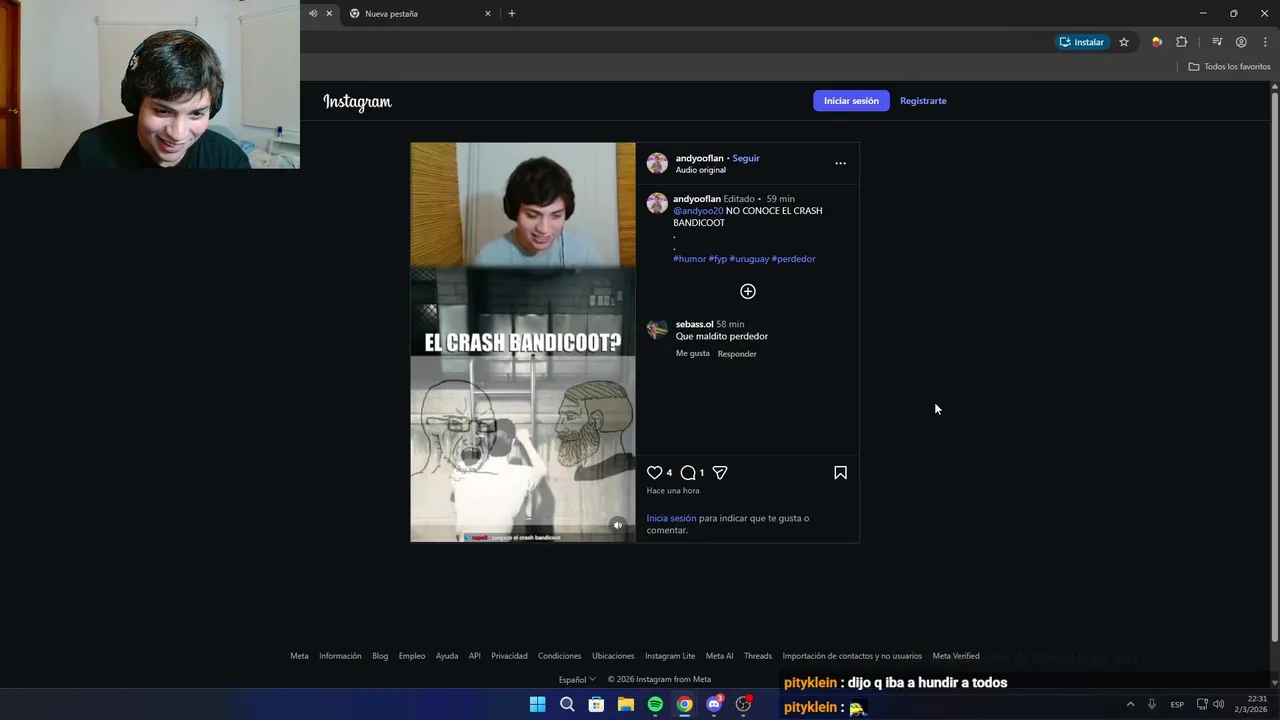The width and height of the screenshot is (1280, 720).
Task: Open the Chrome extensions puzzle icon
Action: coord(1182,42)
